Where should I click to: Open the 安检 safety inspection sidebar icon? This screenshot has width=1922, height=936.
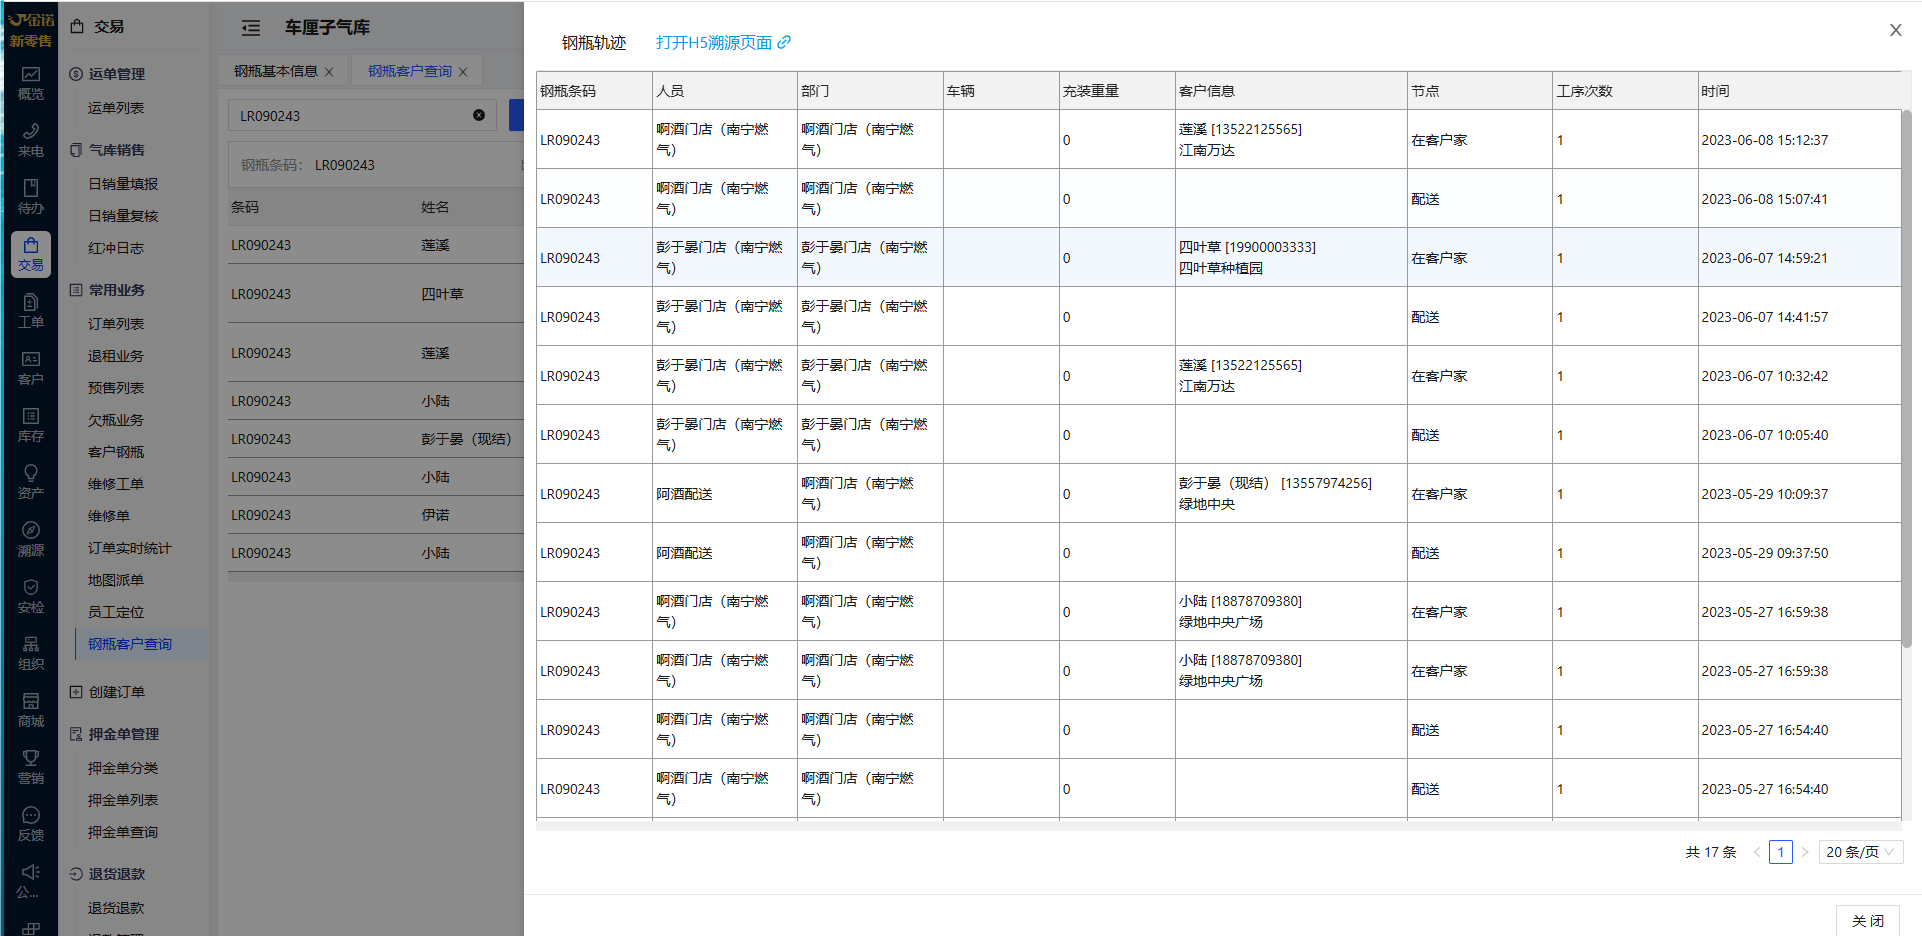pos(31,596)
